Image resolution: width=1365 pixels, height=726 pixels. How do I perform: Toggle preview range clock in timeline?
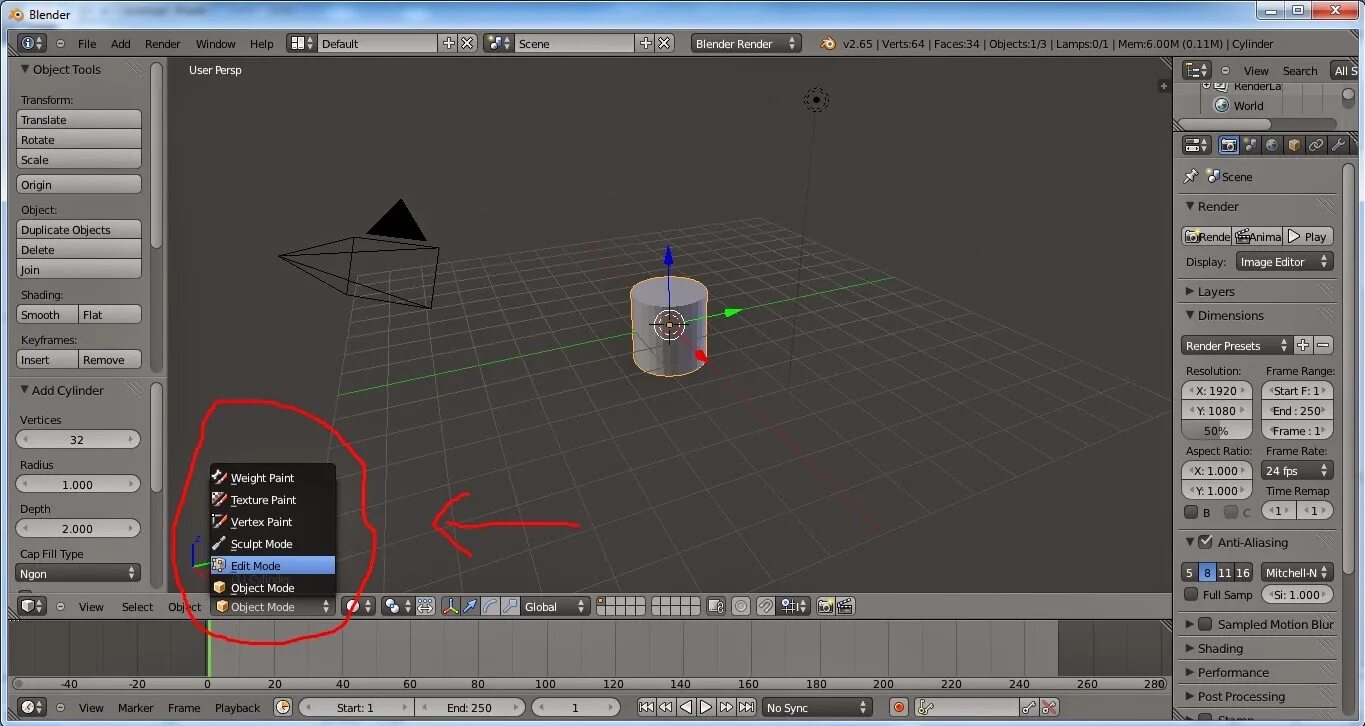283,707
